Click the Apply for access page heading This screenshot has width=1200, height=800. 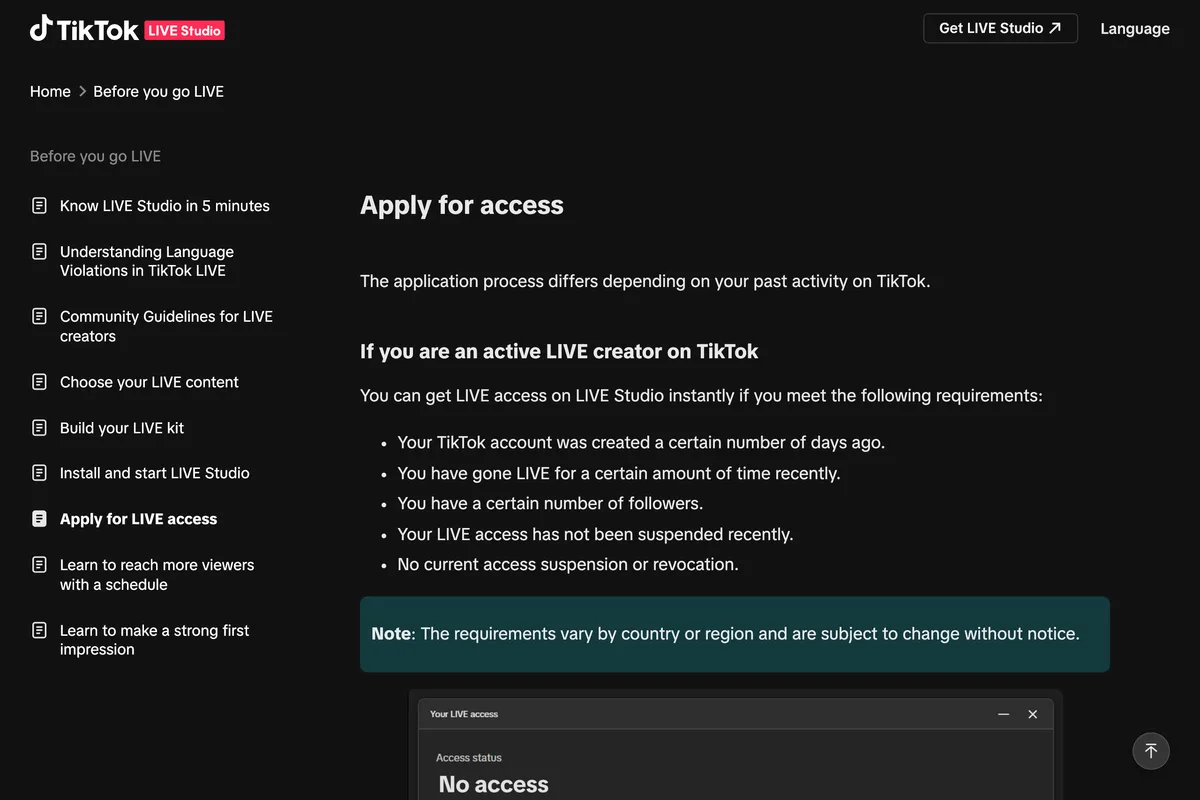click(x=462, y=205)
